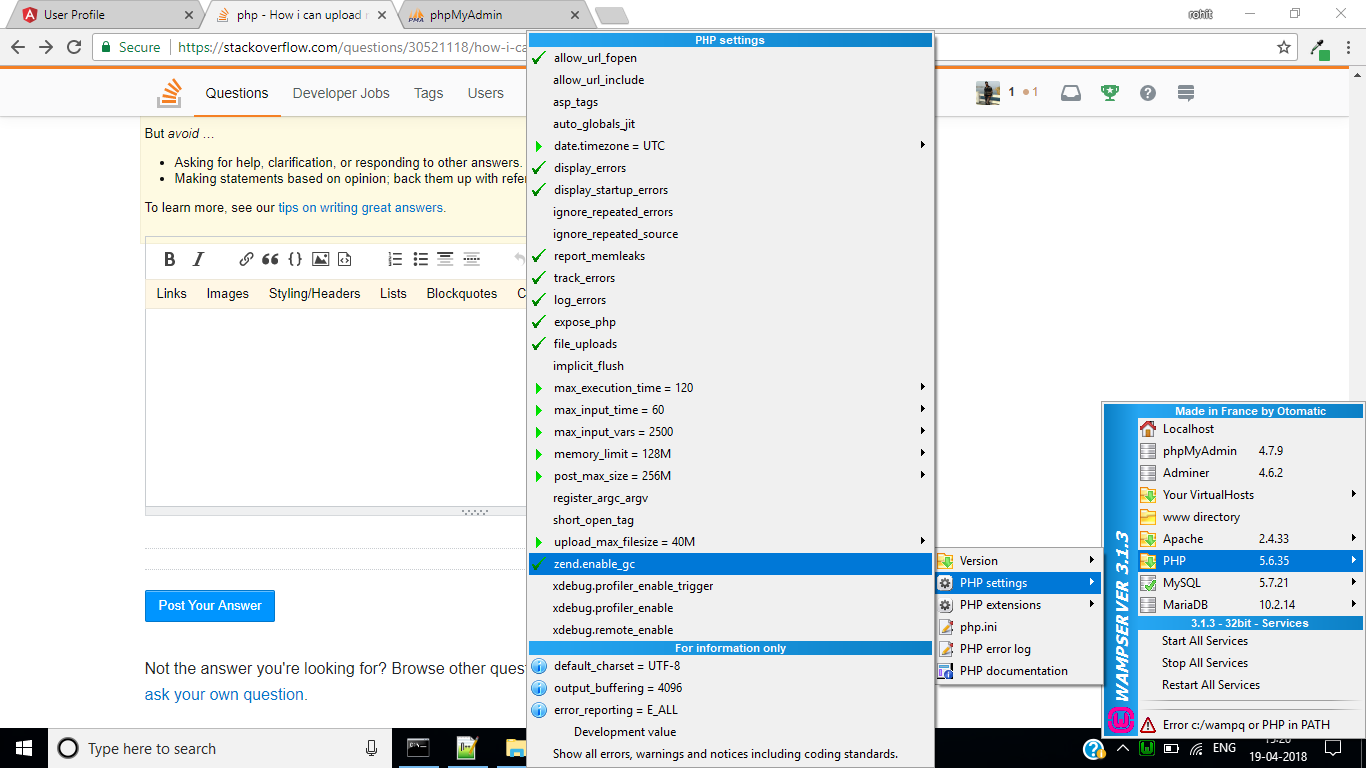1366x768 pixels.
Task: Toggle the report_memleaks setting
Action: coord(730,256)
